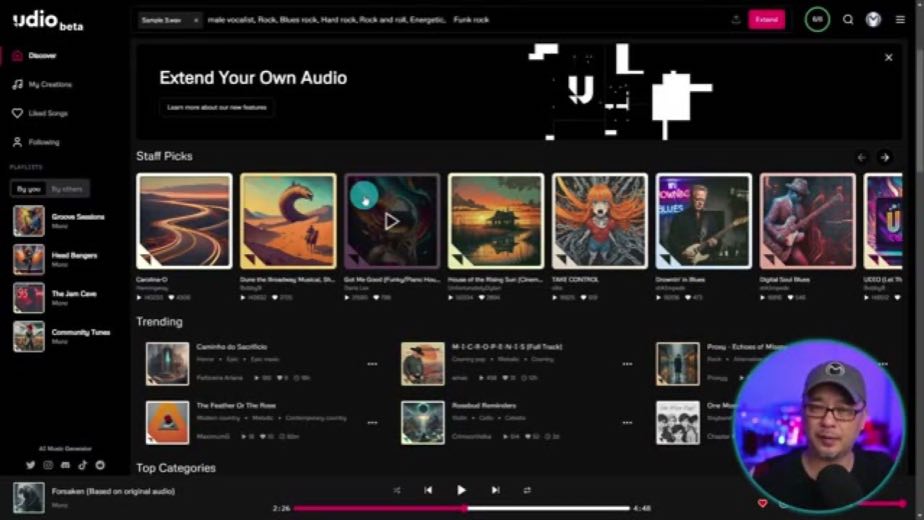Image resolution: width=924 pixels, height=520 pixels.
Task: Adjust the volume slider in the player
Action: tap(882, 503)
